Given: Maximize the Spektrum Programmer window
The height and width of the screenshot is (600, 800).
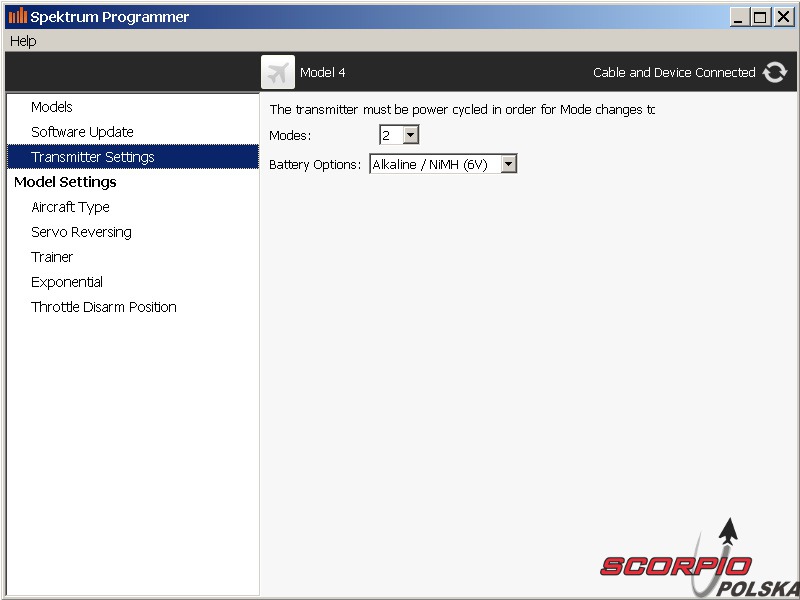Looking at the screenshot, I should point(760,17).
